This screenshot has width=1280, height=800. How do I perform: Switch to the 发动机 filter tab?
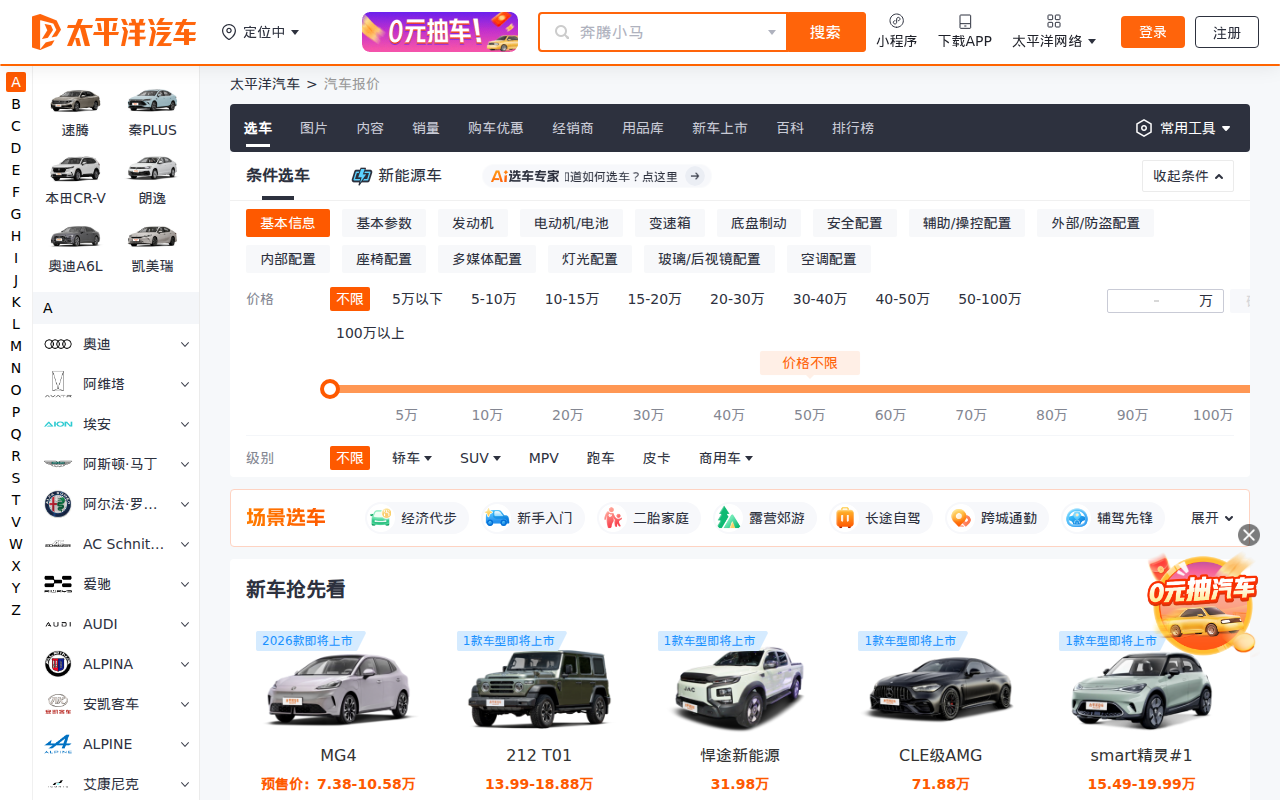(473, 223)
